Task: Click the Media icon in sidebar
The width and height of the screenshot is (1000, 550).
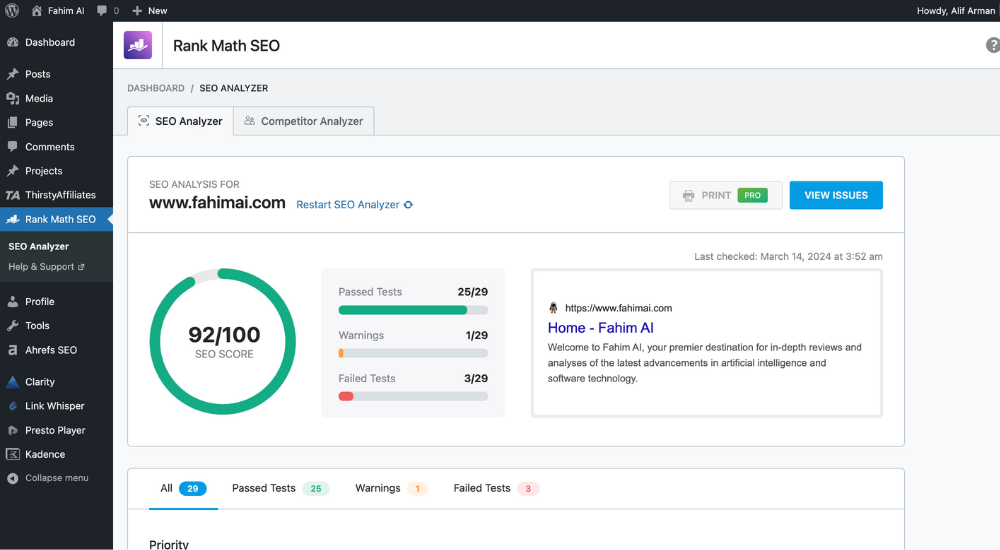Action: pyautogui.click(x=12, y=98)
